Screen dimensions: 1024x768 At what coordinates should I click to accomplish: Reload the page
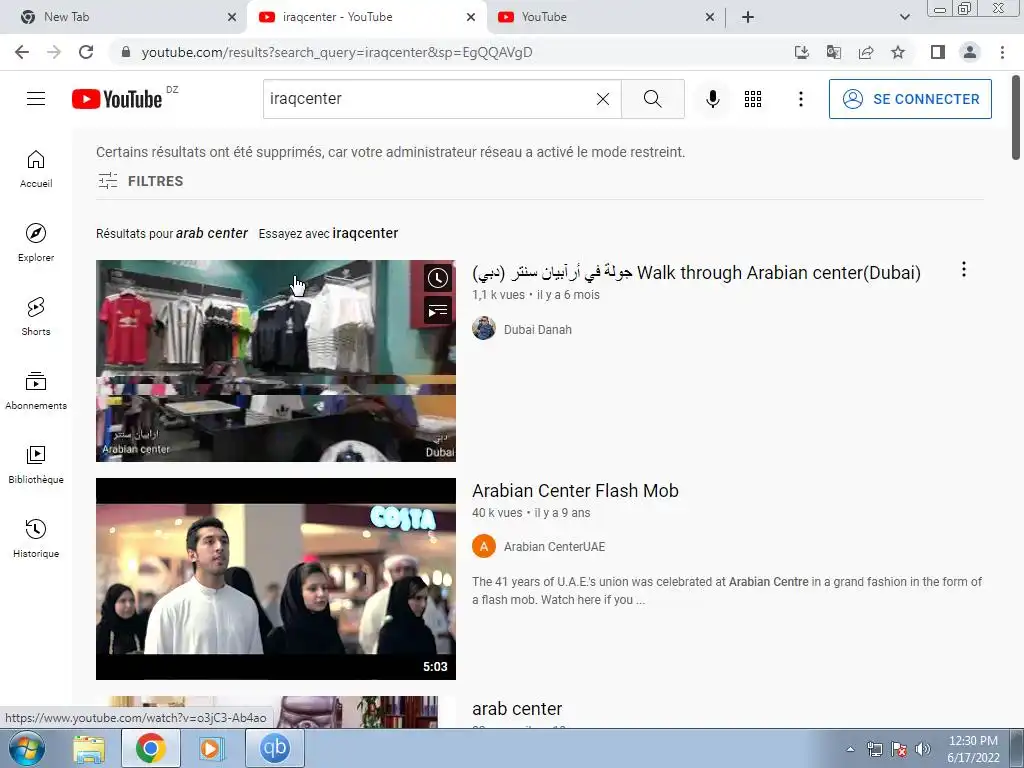pos(86,52)
